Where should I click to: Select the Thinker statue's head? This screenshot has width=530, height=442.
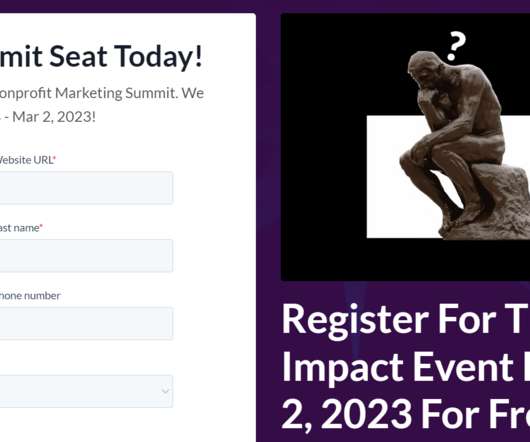426,68
